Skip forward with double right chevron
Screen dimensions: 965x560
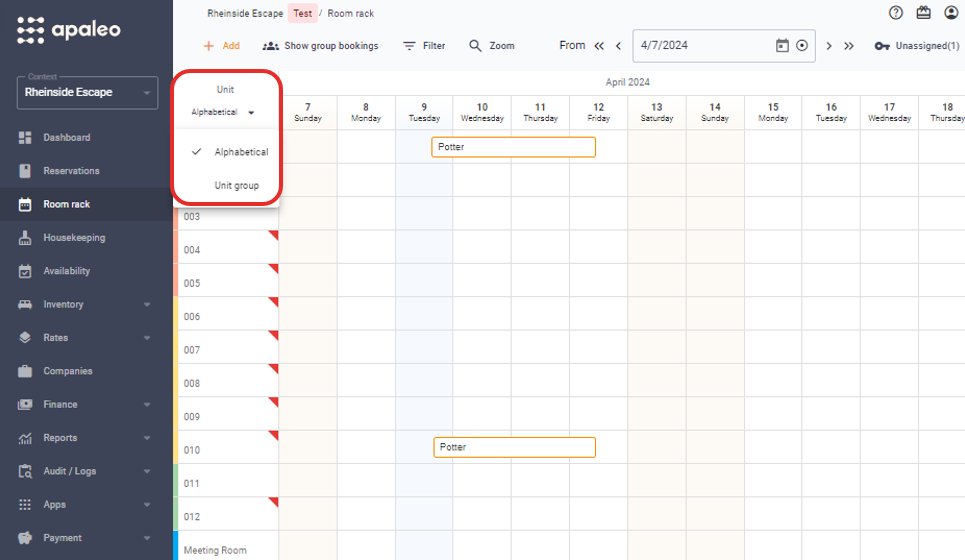tap(849, 46)
